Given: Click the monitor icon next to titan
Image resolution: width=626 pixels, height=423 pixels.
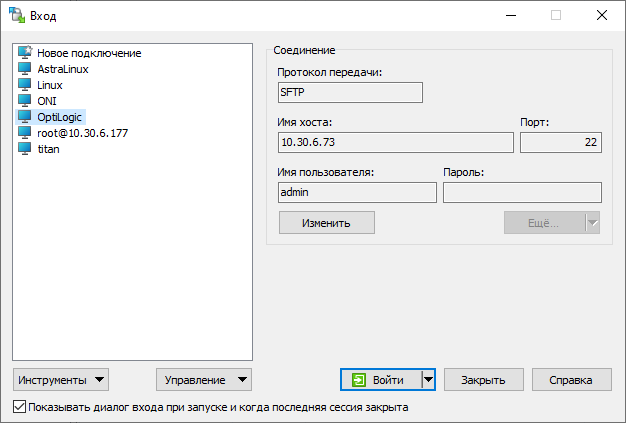Looking at the screenshot, I should coord(25,148).
